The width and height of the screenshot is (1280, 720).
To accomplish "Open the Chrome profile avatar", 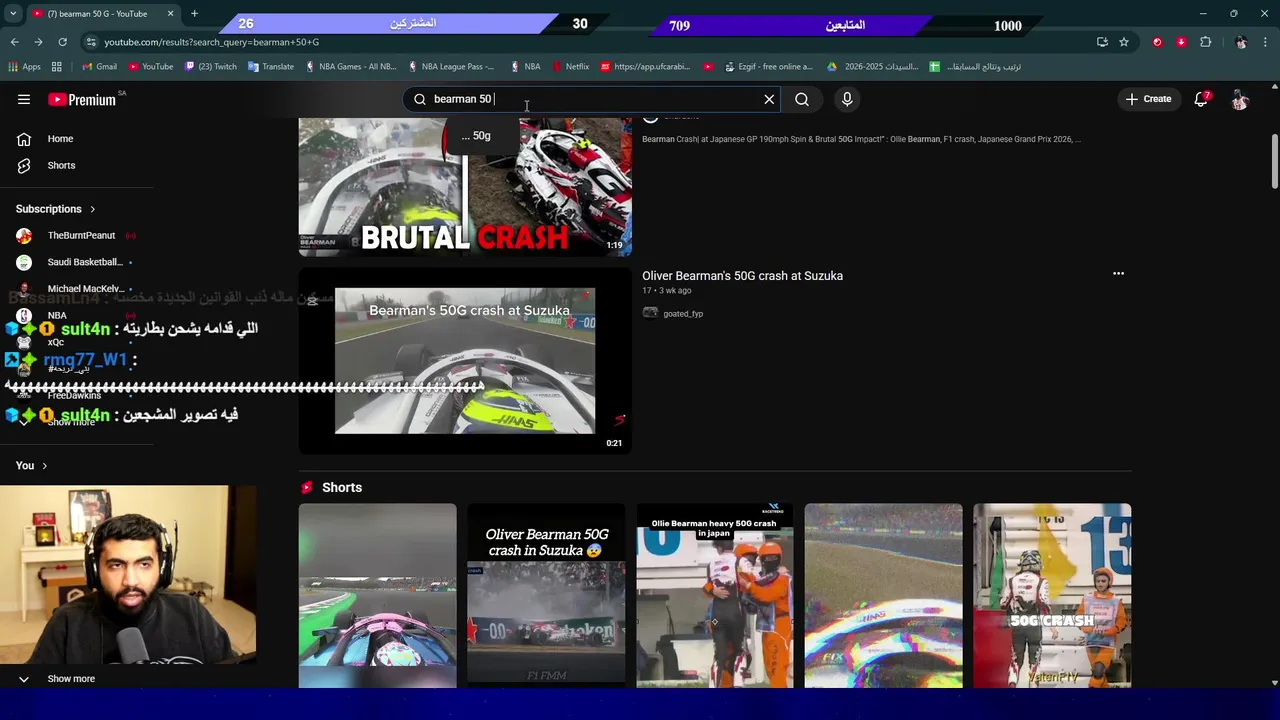I will (x=1241, y=42).
